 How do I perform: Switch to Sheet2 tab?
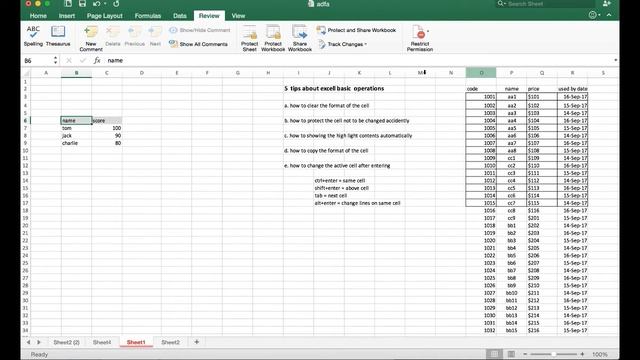point(170,342)
